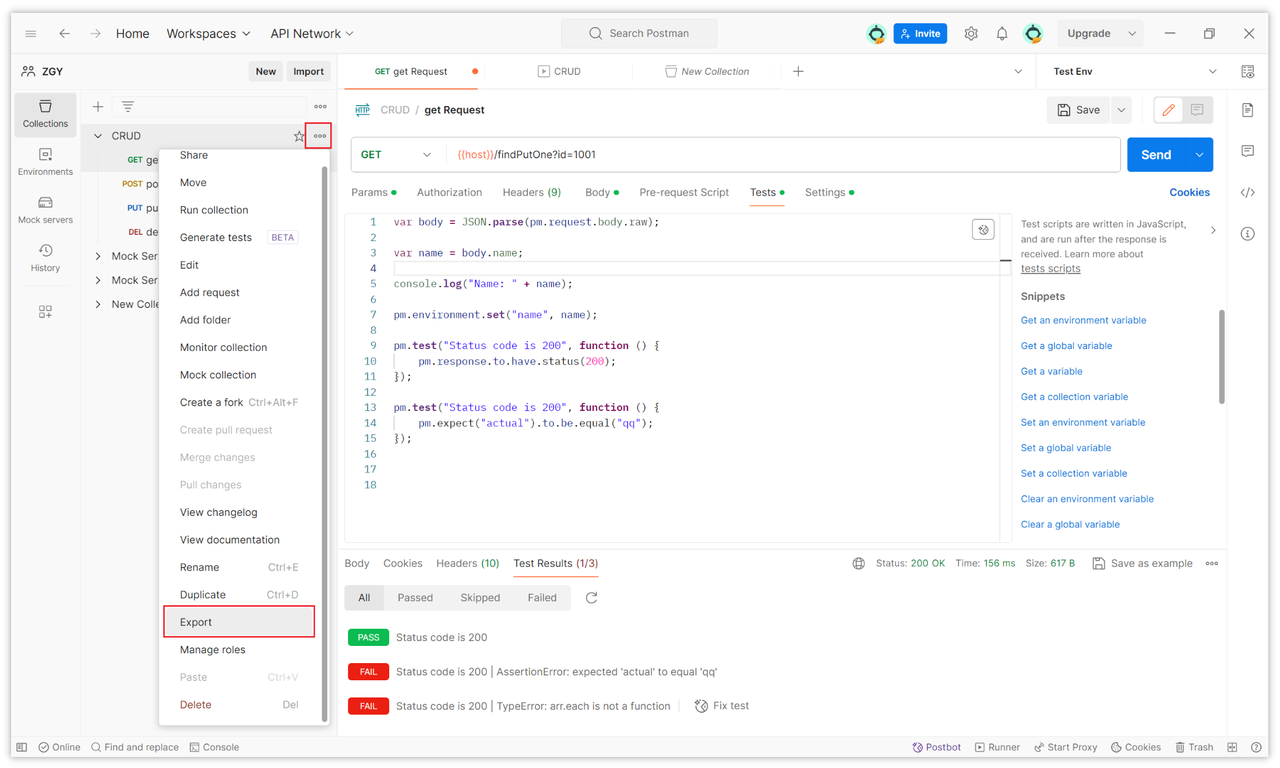
Task: Open the Test Env environment selector
Action: click(x=1134, y=72)
